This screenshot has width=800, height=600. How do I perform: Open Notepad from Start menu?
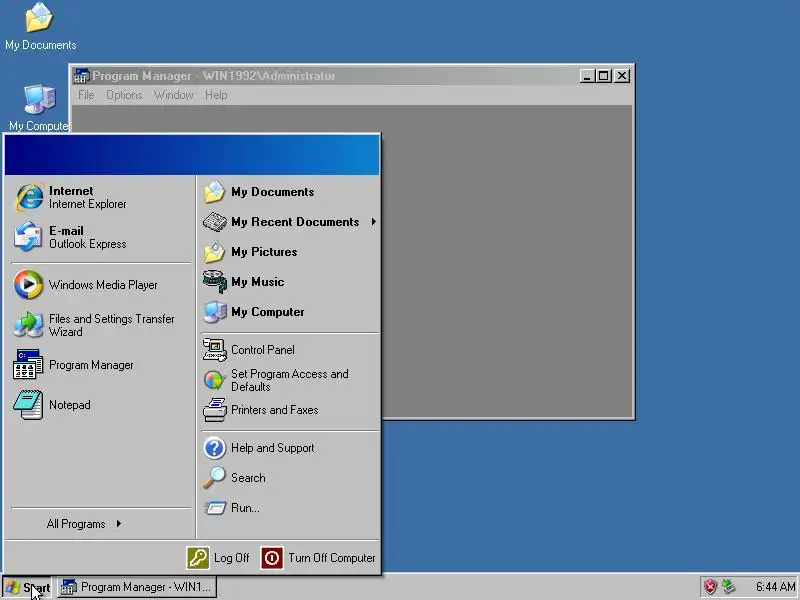(101, 405)
